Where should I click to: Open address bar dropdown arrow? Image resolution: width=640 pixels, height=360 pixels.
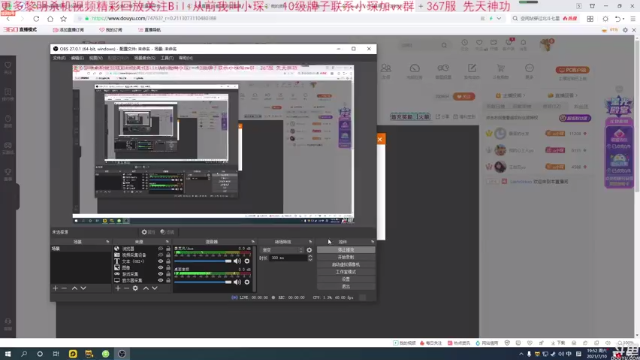[x=499, y=19]
